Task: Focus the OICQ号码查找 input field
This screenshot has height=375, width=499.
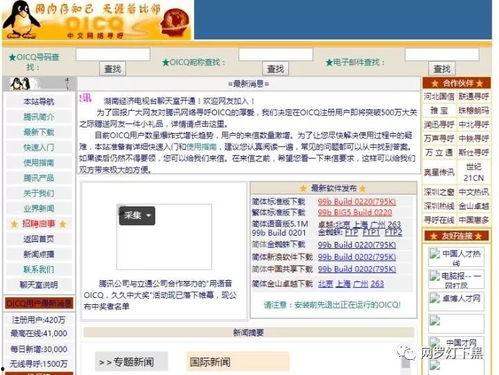Action: click(113, 54)
